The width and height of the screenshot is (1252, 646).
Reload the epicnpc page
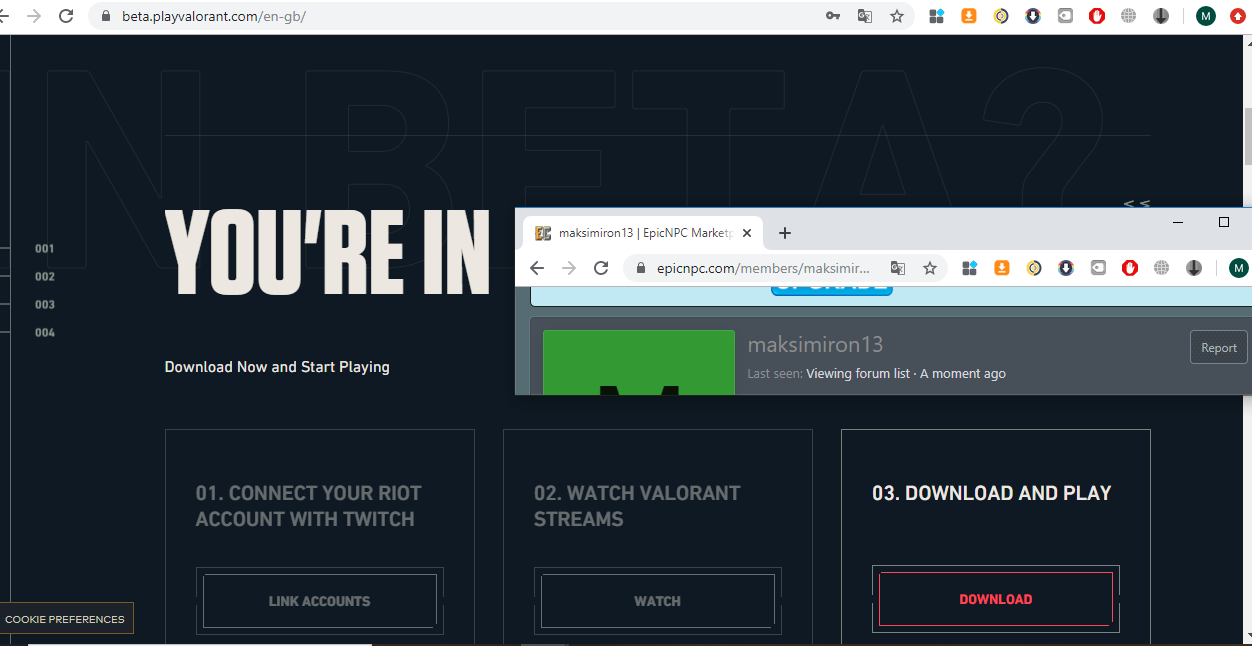click(601, 268)
